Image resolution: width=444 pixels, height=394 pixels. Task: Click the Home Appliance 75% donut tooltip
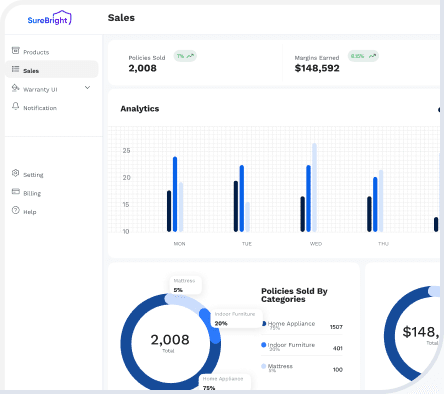[x=225, y=383]
